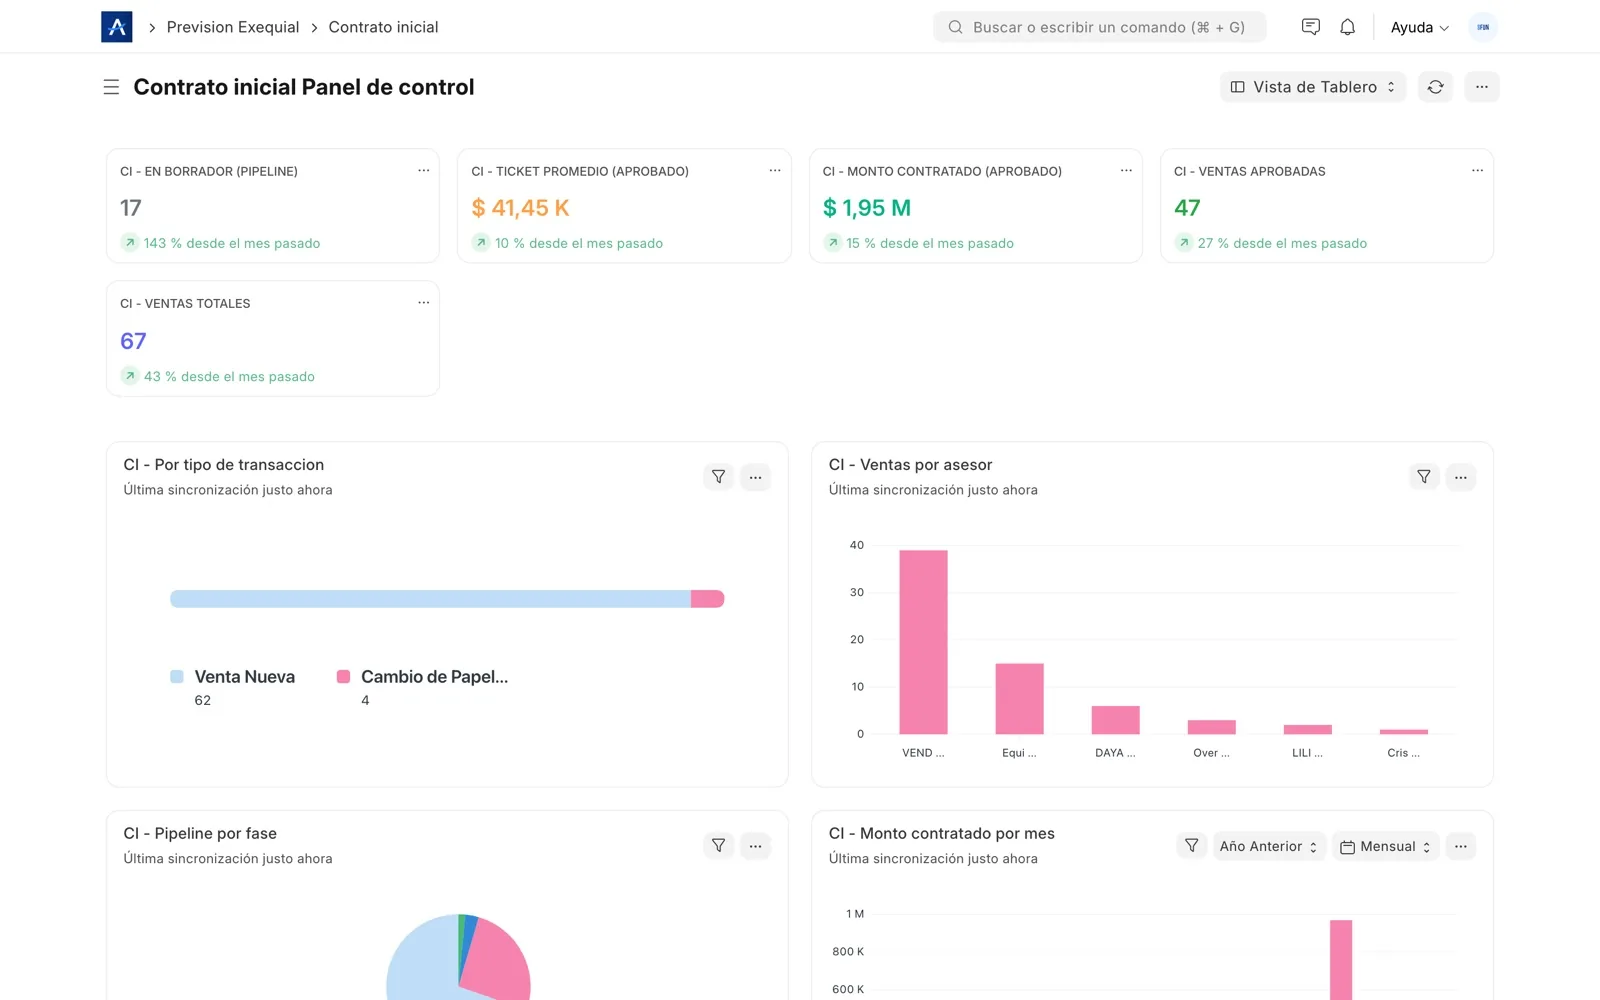Click the 10 % desde el mes pasado text

pos(579,243)
